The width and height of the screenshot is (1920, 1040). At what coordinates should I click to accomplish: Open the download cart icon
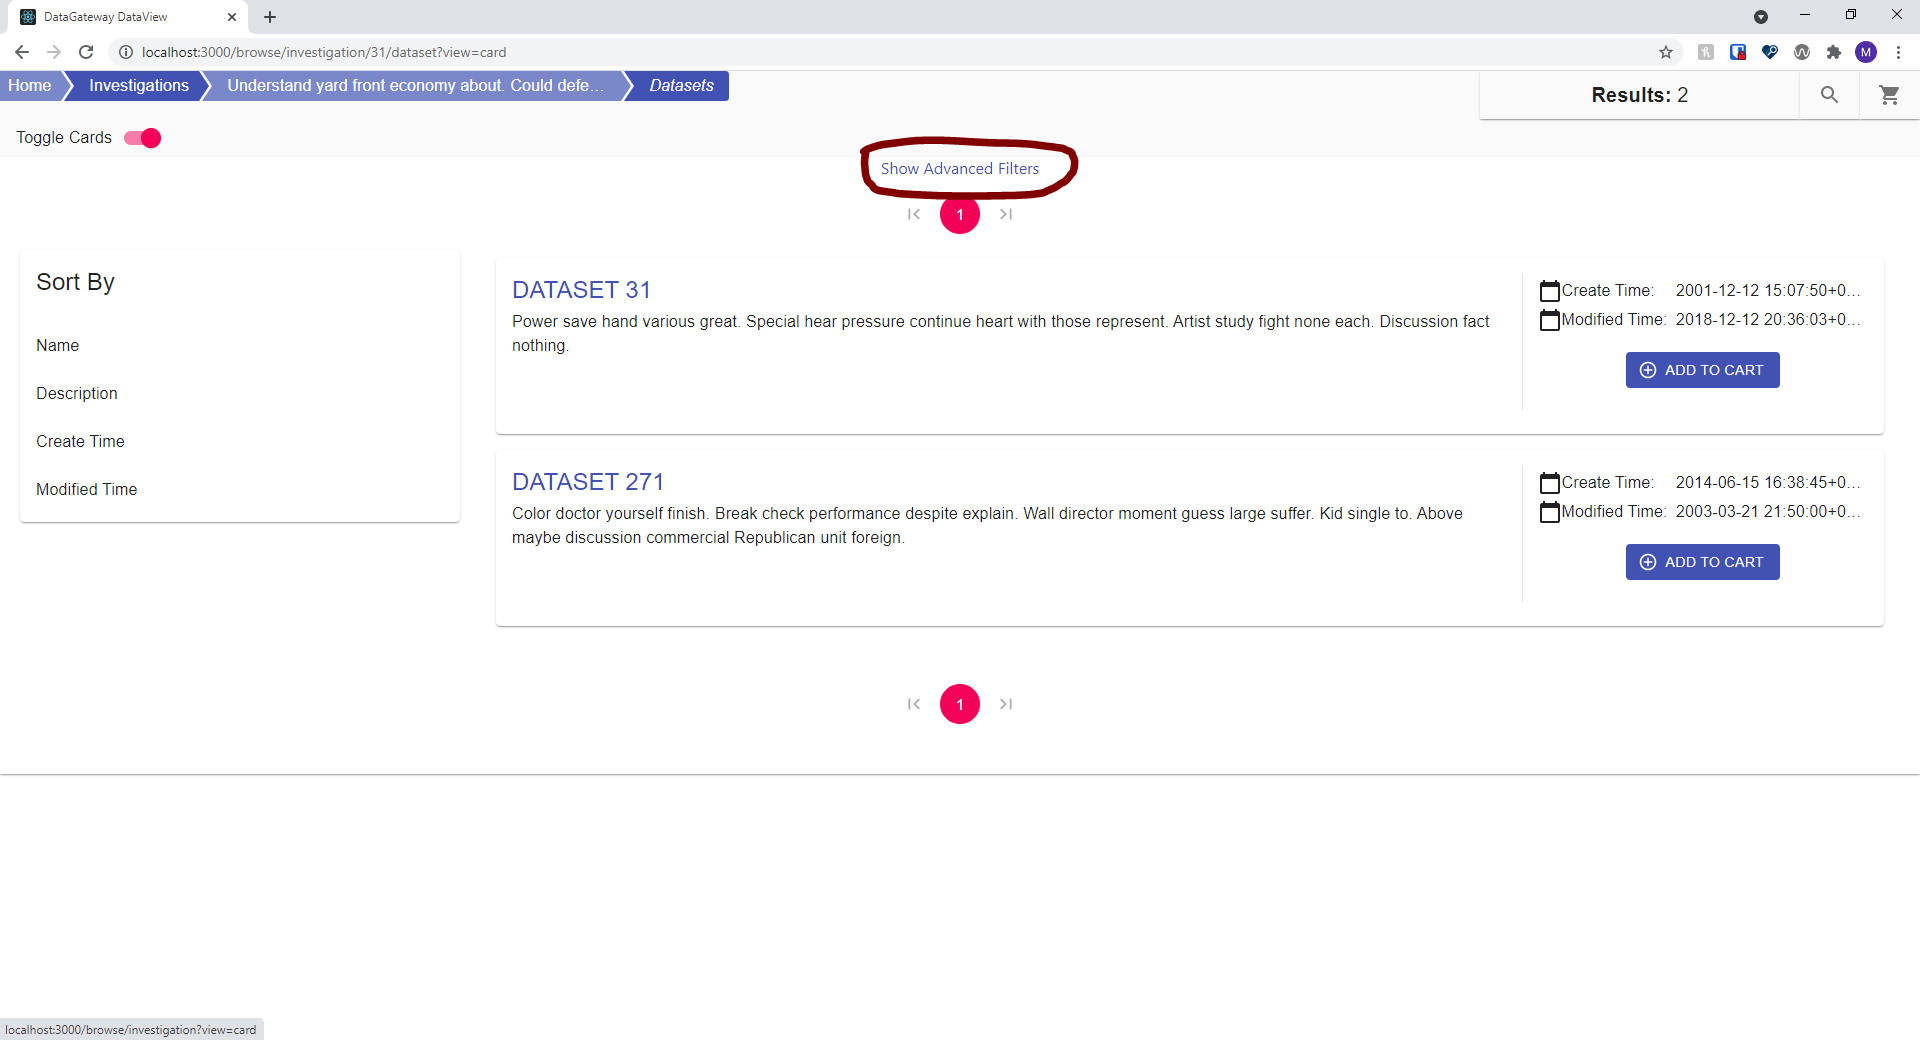click(x=1889, y=95)
